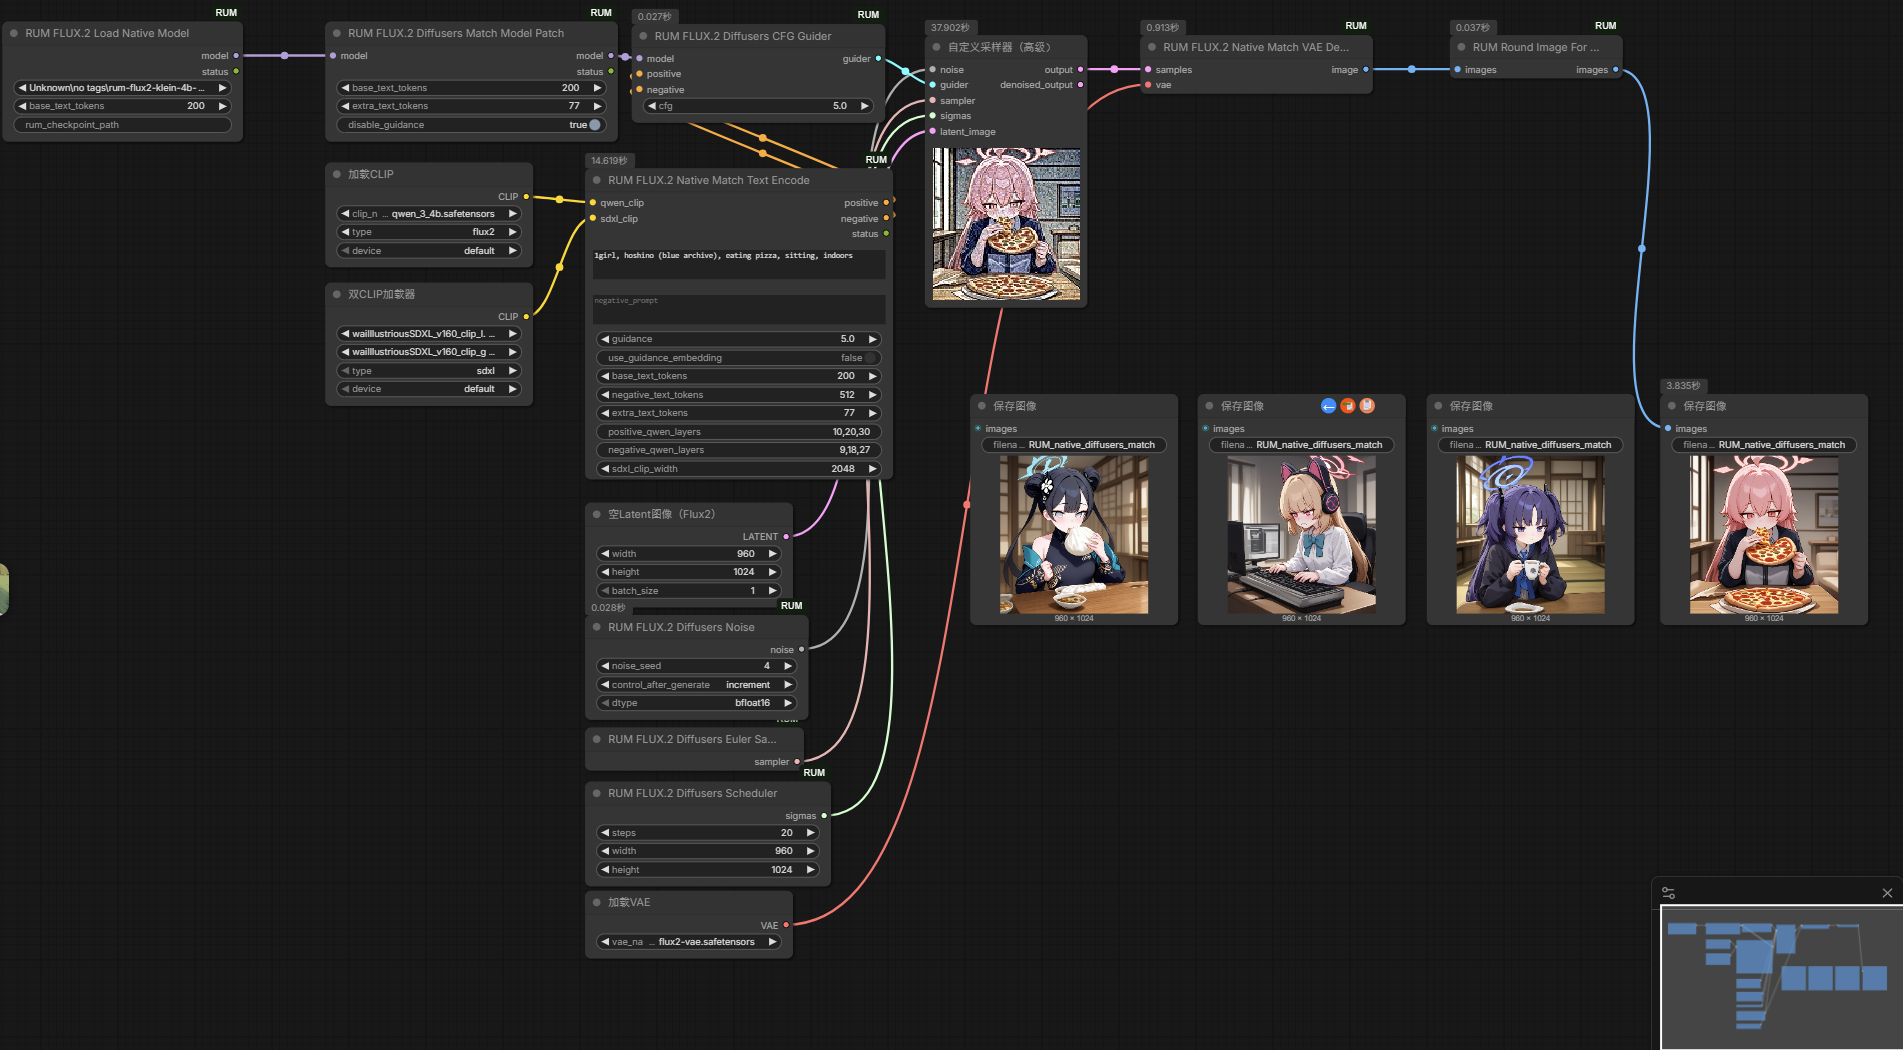Collapse the 加载VAE node using its dot
The image size is (1903, 1050).
(597, 902)
